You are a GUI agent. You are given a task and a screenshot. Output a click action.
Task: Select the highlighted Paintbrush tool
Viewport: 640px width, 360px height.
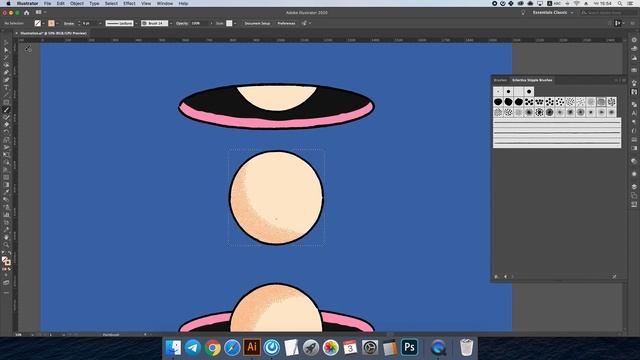(6, 110)
